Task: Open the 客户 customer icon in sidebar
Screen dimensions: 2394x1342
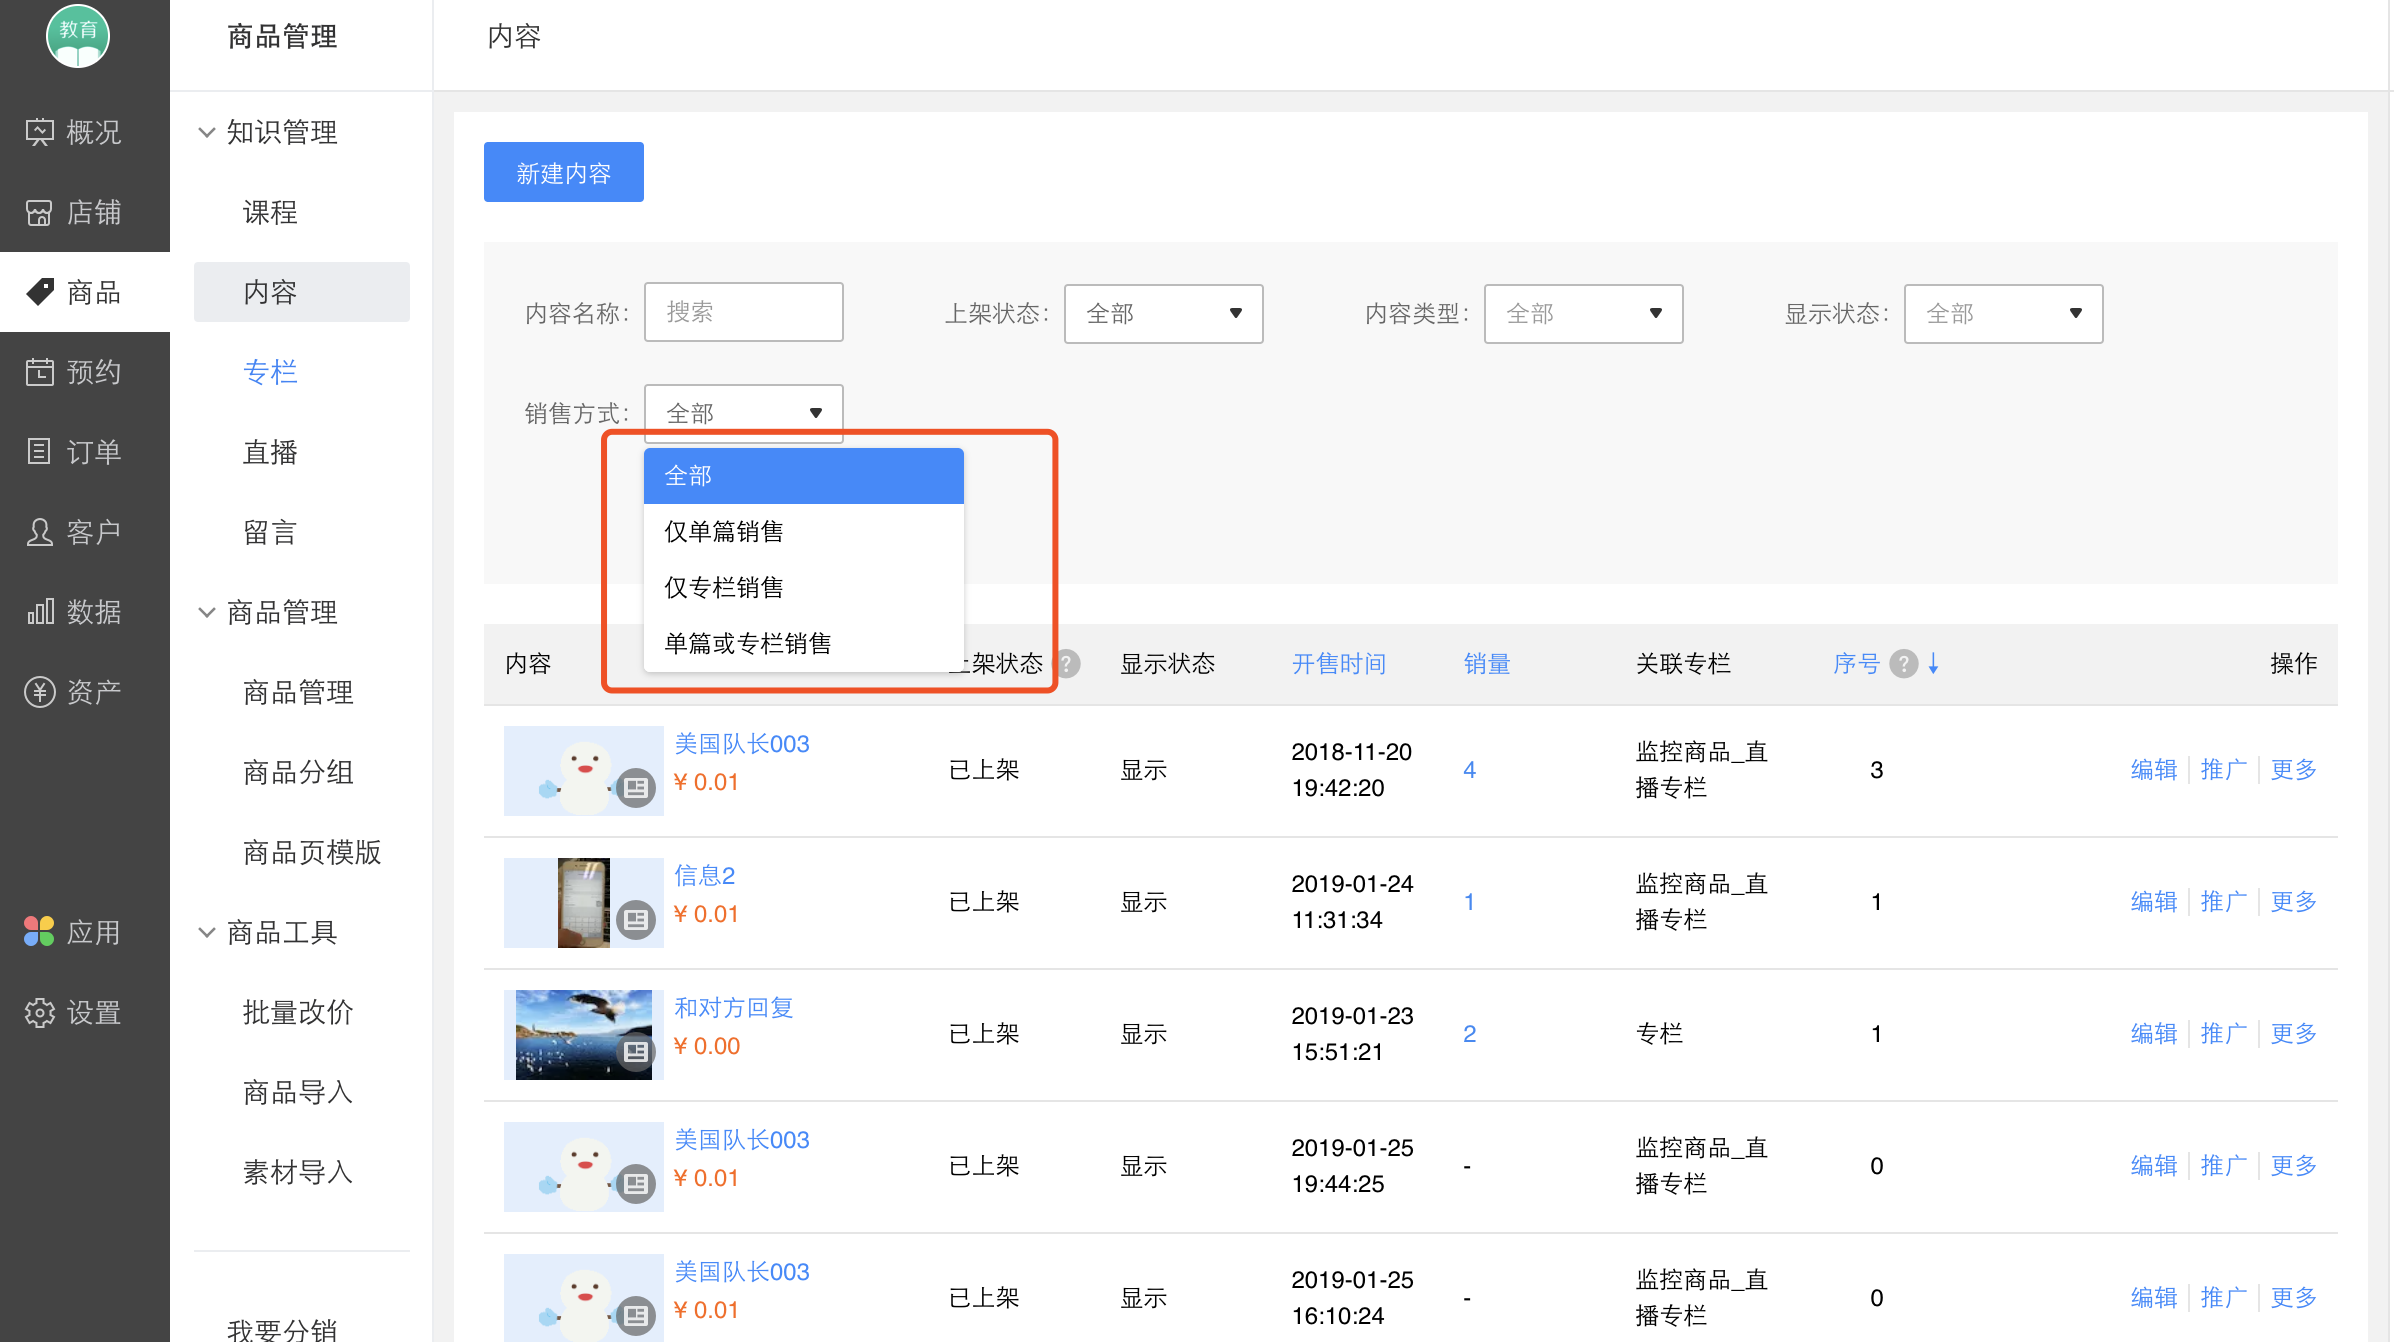Action: pyautogui.click(x=39, y=532)
